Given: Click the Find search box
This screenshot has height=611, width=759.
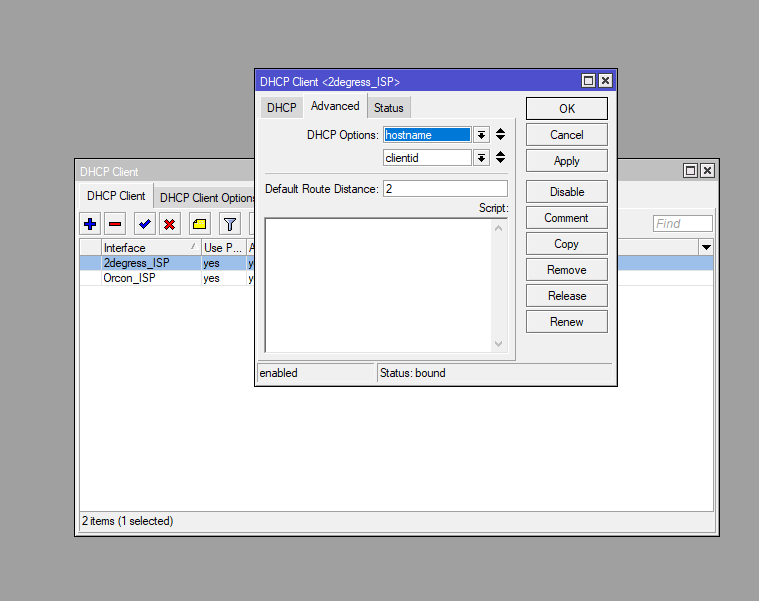Looking at the screenshot, I should (683, 224).
